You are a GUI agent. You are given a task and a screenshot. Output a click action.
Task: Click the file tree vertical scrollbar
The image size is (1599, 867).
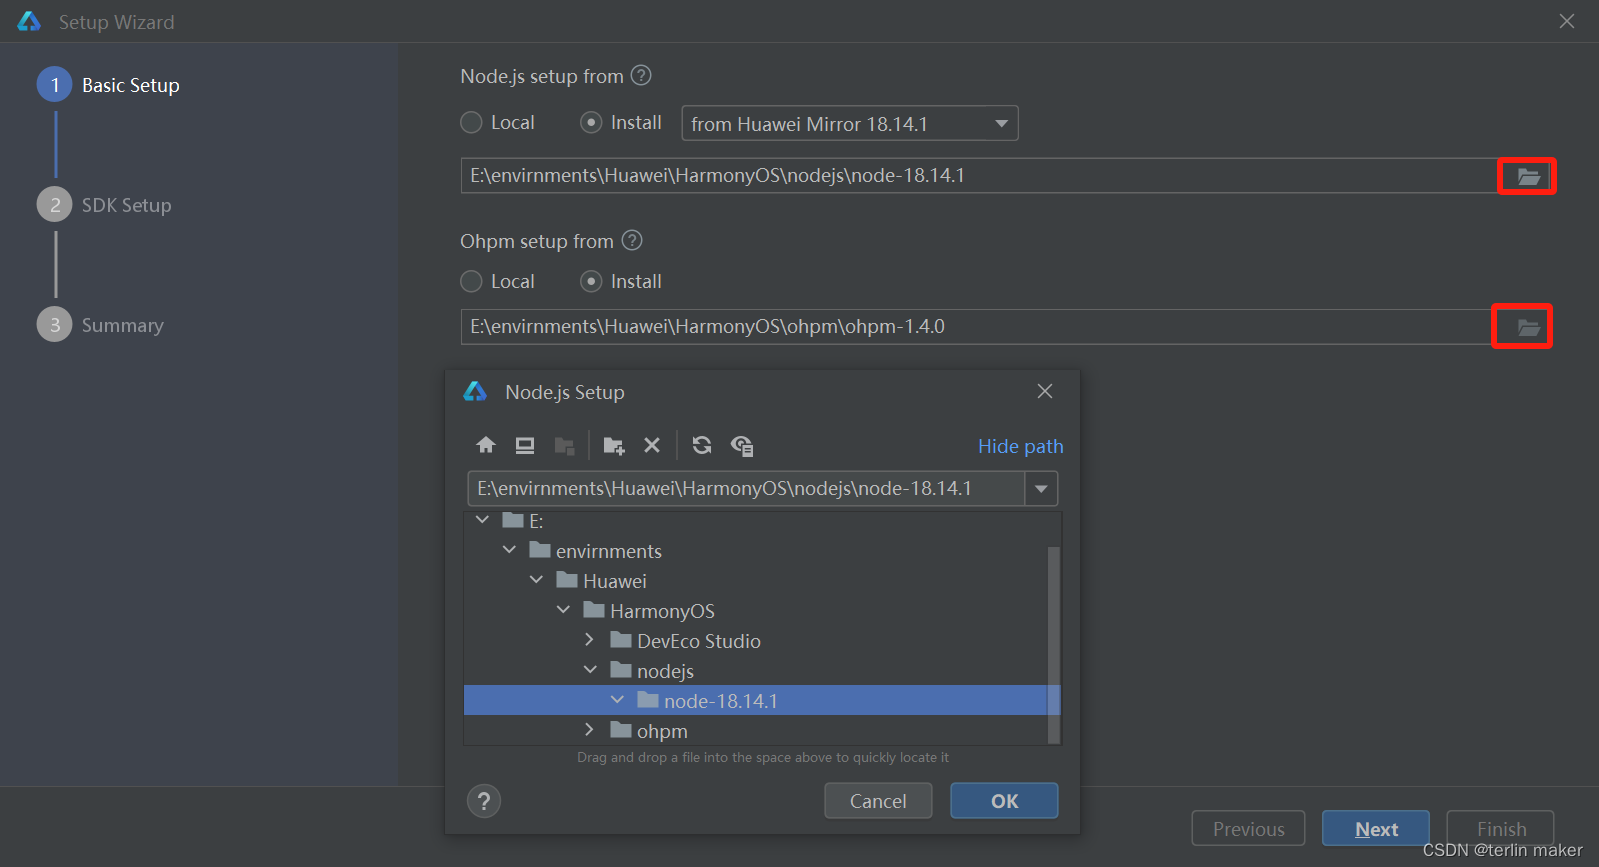pyautogui.click(x=1053, y=645)
